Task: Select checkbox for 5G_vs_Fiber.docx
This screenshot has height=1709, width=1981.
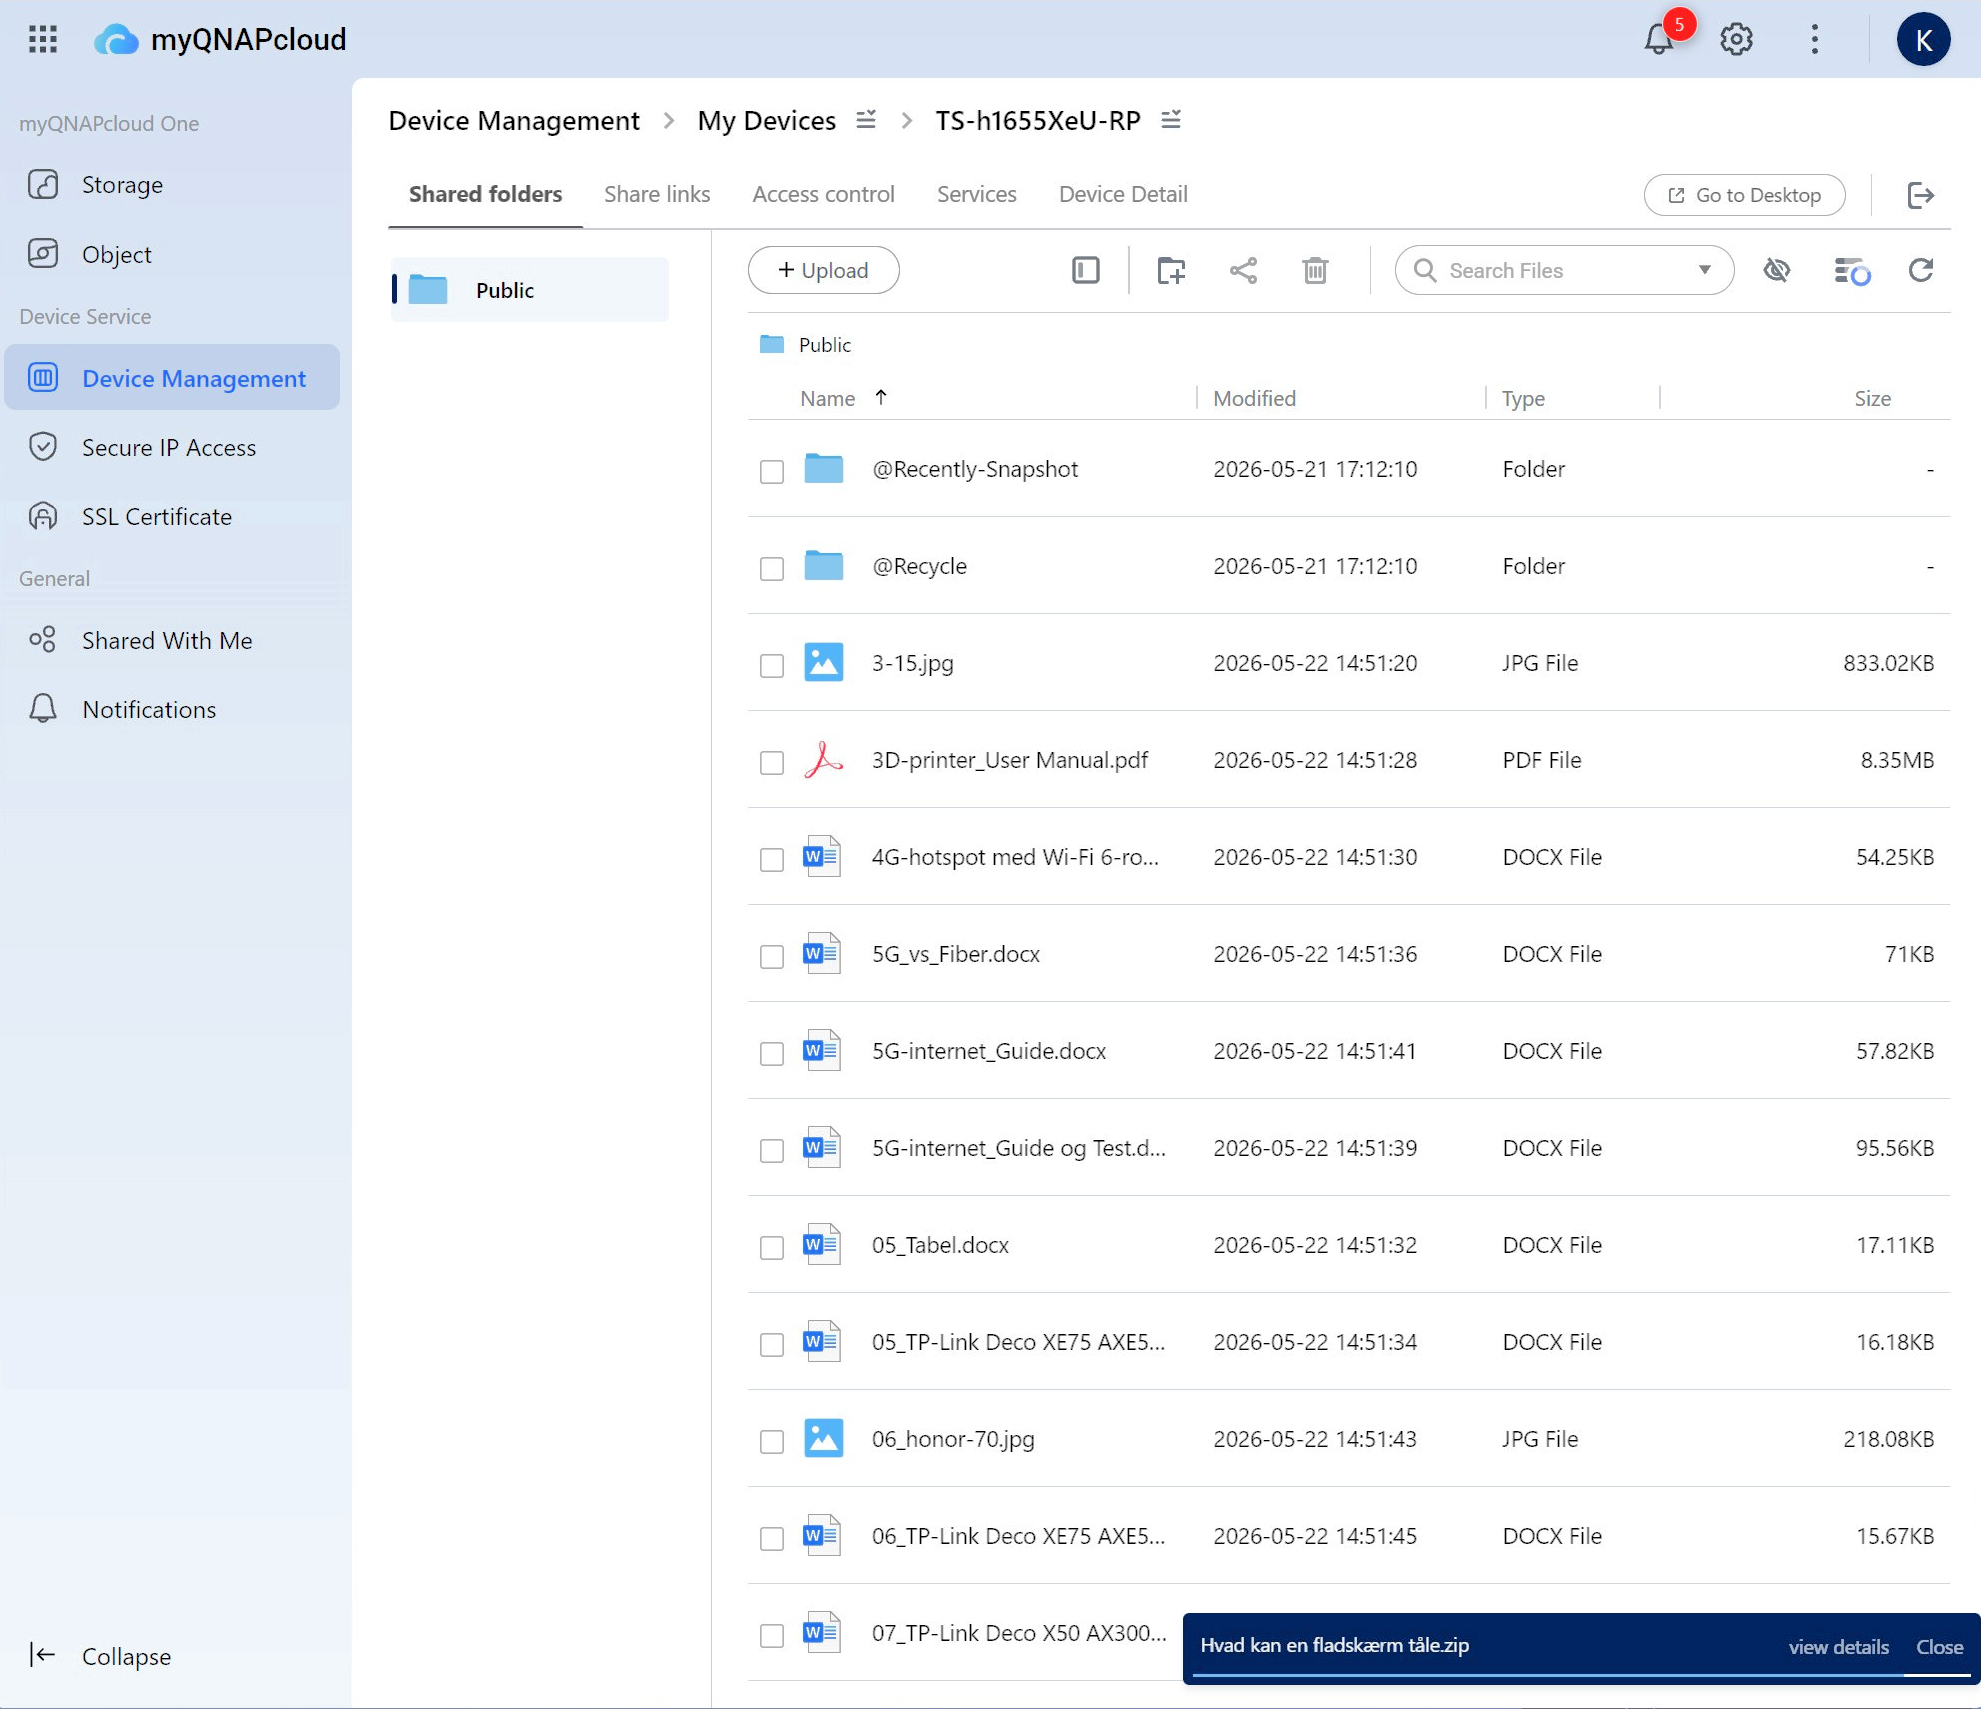Action: pyautogui.click(x=771, y=956)
